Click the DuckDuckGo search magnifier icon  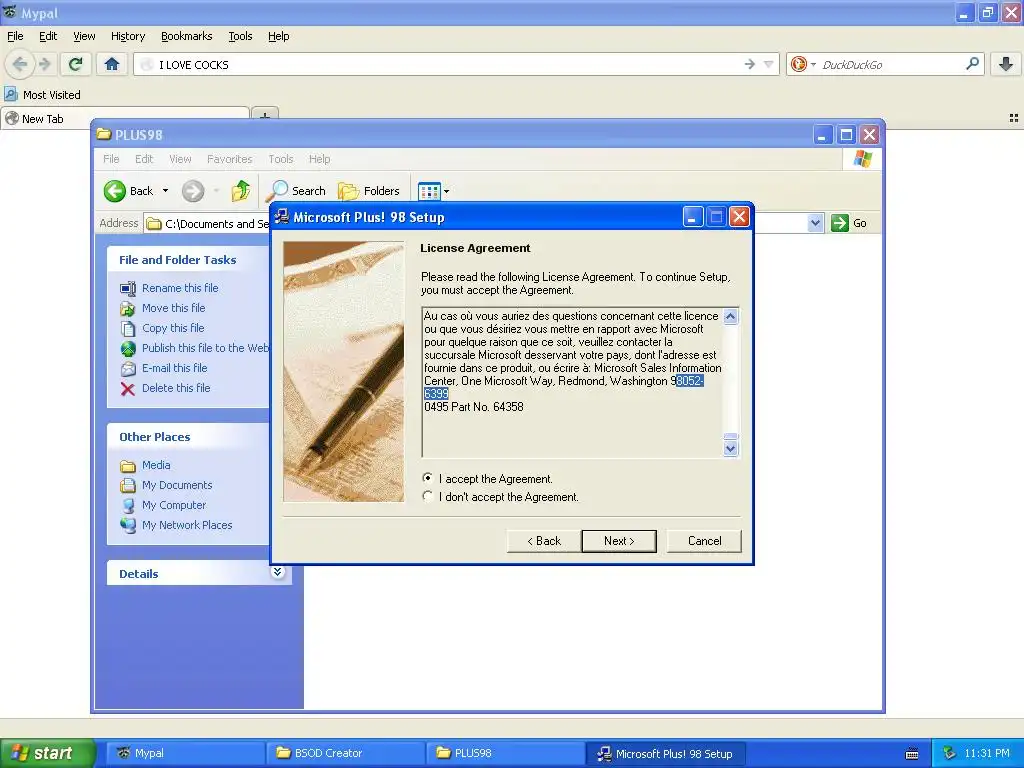tap(972, 64)
